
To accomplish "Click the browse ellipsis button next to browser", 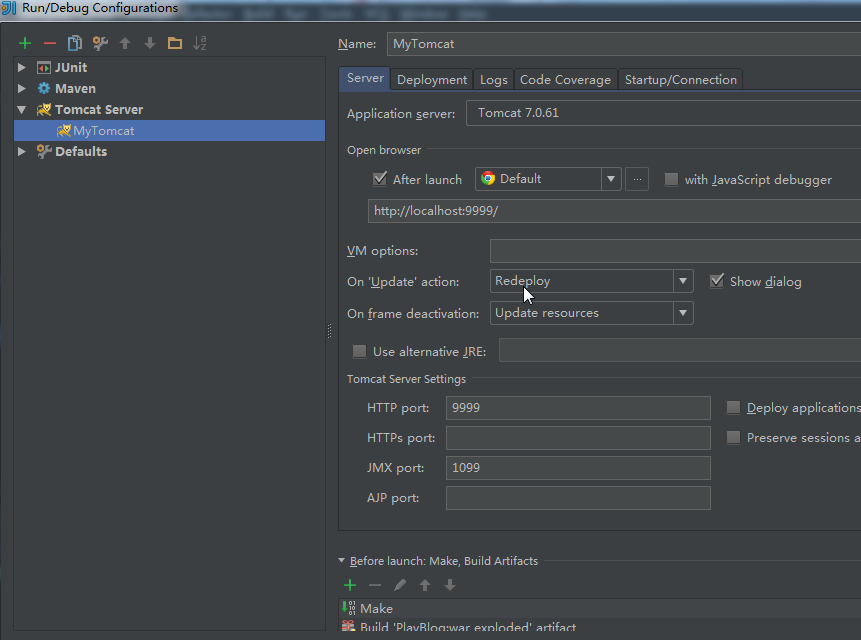I will (x=637, y=179).
